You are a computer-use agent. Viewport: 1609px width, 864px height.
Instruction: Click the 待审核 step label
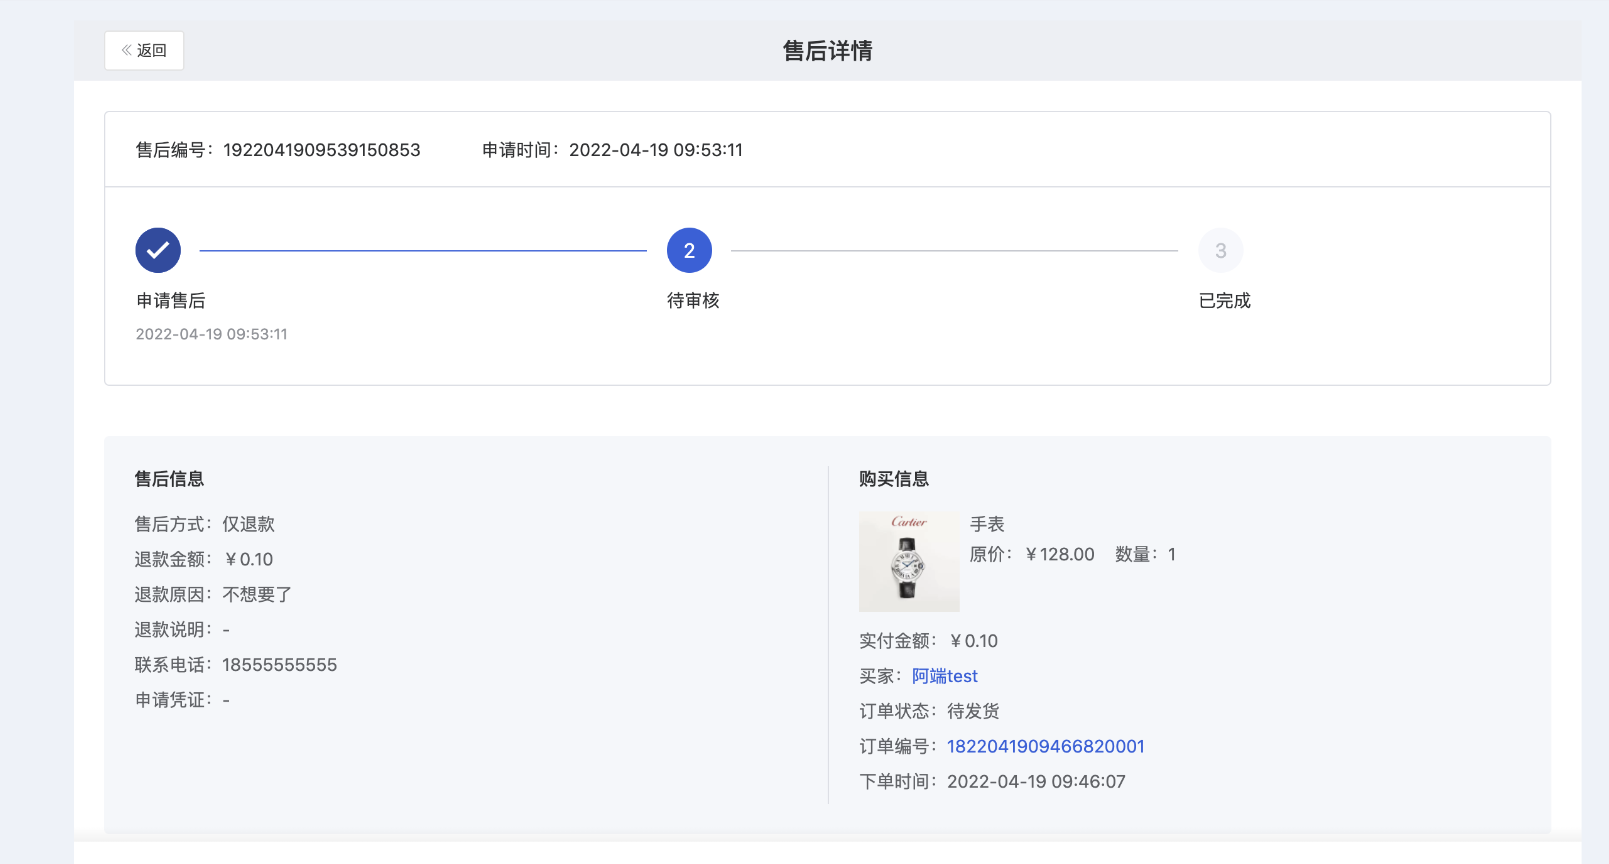pos(693,301)
